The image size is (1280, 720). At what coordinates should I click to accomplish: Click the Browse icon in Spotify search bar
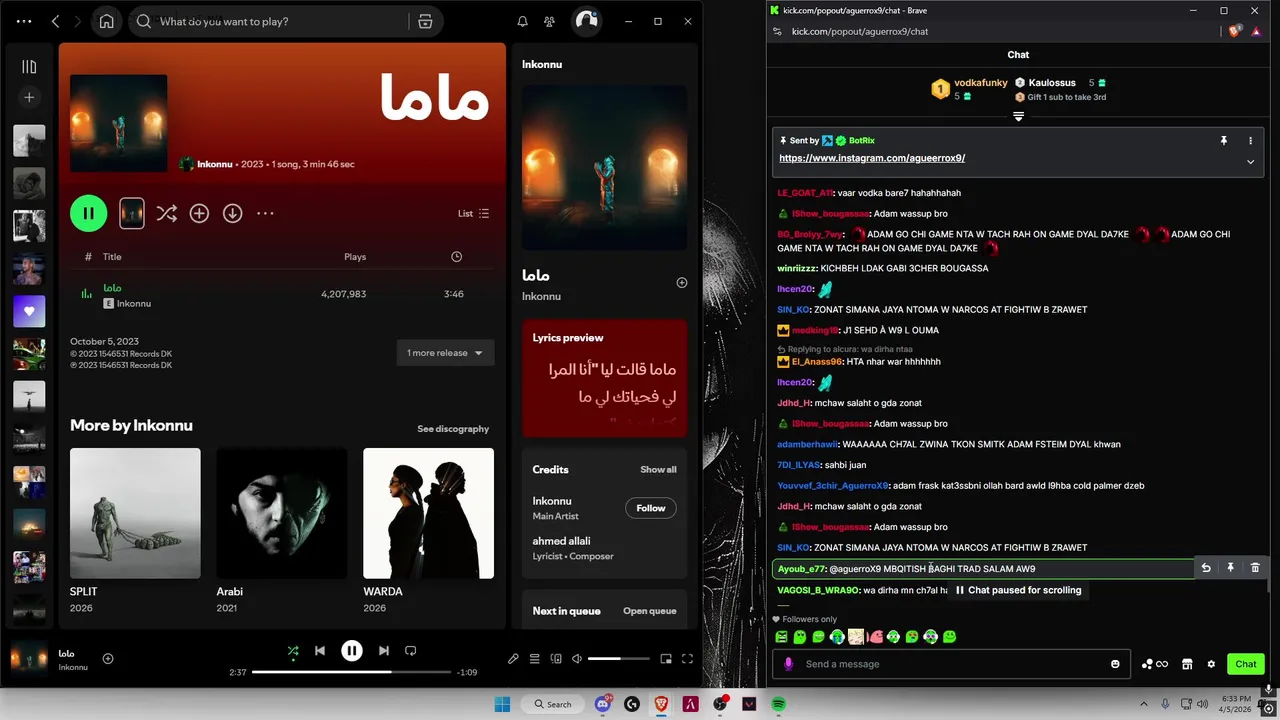click(425, 21)
